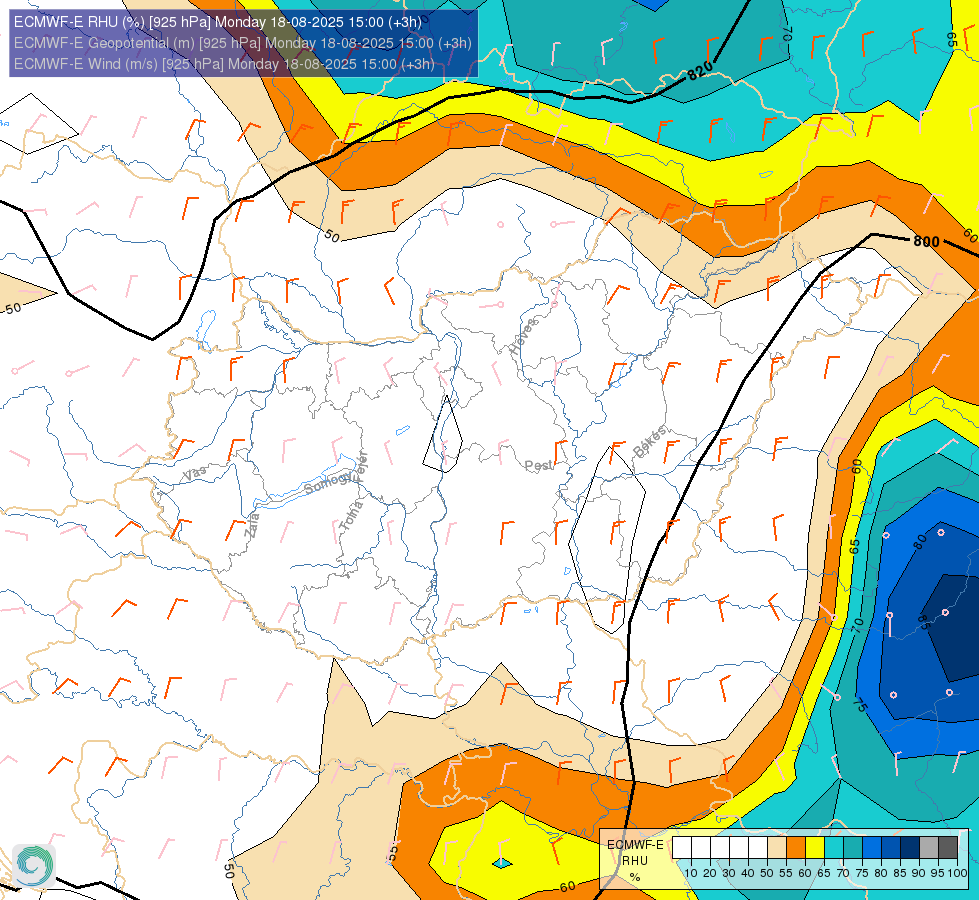Click the beige 50–55% legend swatch

[777, 848]
